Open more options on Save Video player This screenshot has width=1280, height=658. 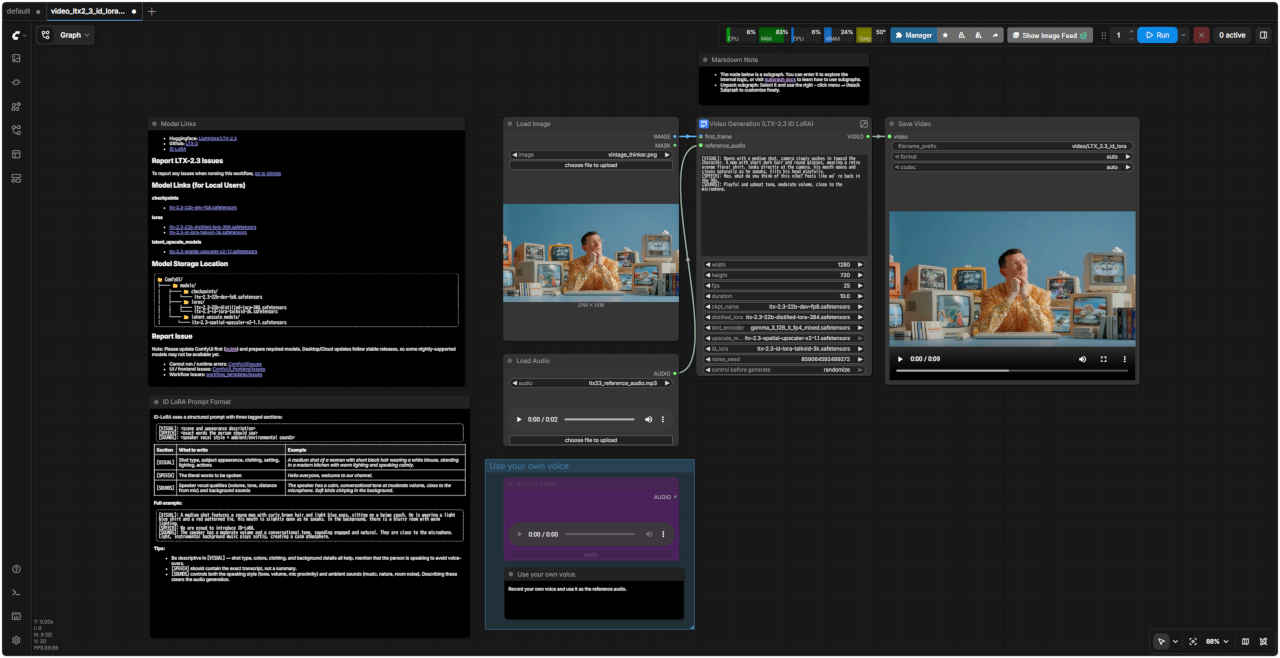tap(1124, 359)
